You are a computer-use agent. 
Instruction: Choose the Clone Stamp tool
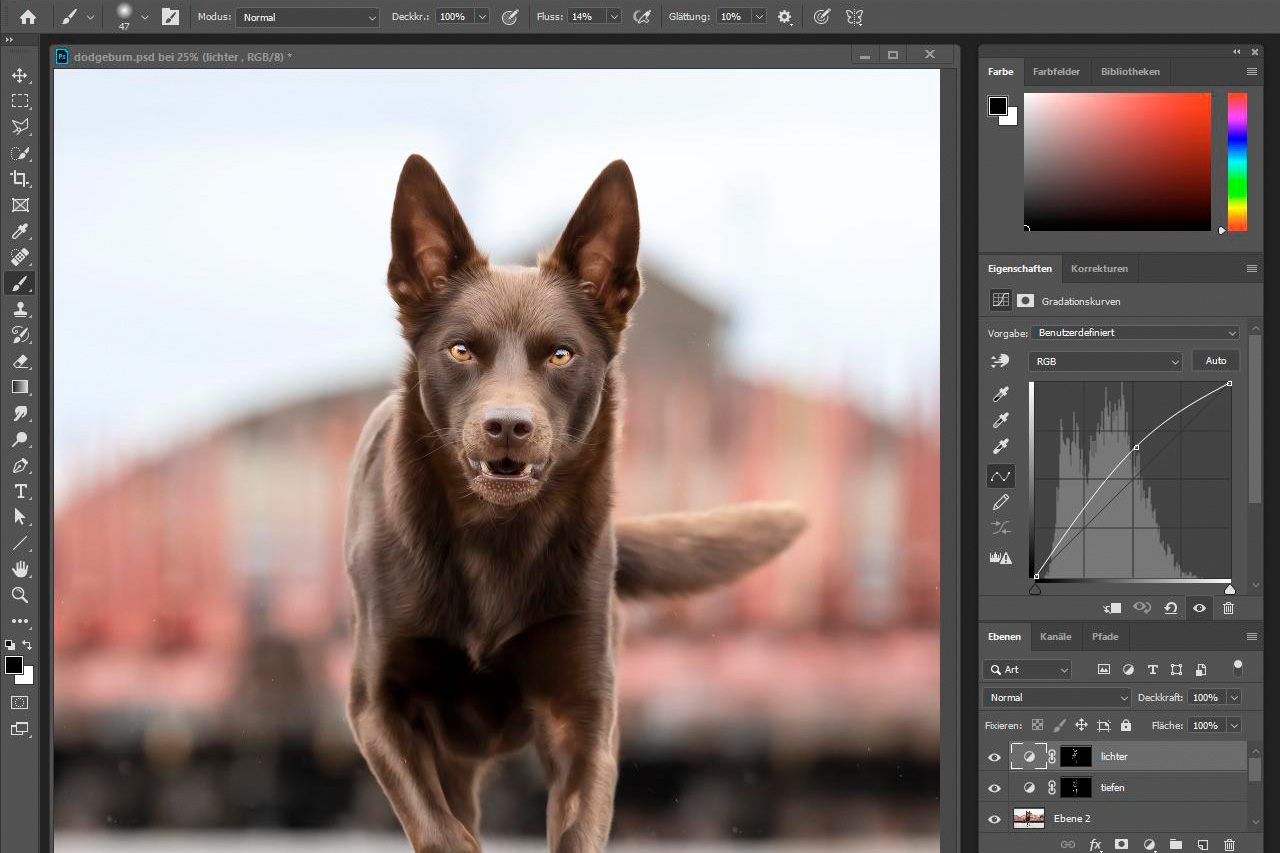[x=20, y=309]
